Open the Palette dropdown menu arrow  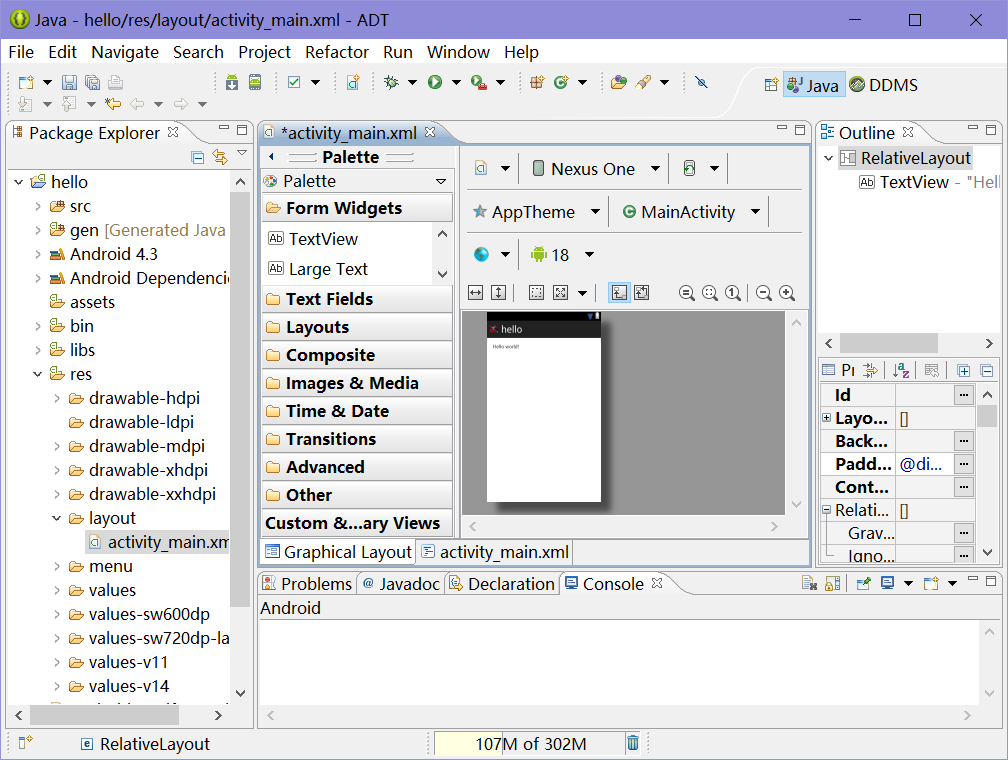coord(441,181)
